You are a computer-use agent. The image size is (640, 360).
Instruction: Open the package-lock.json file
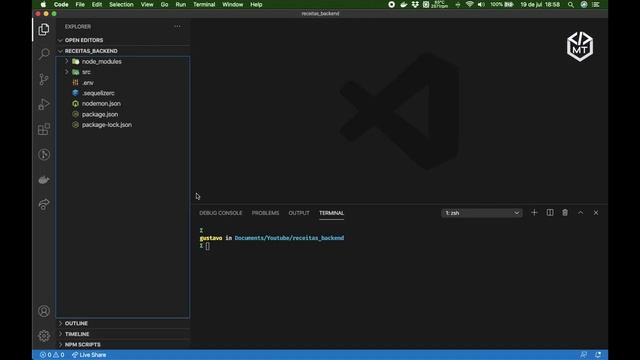point(107,125)
